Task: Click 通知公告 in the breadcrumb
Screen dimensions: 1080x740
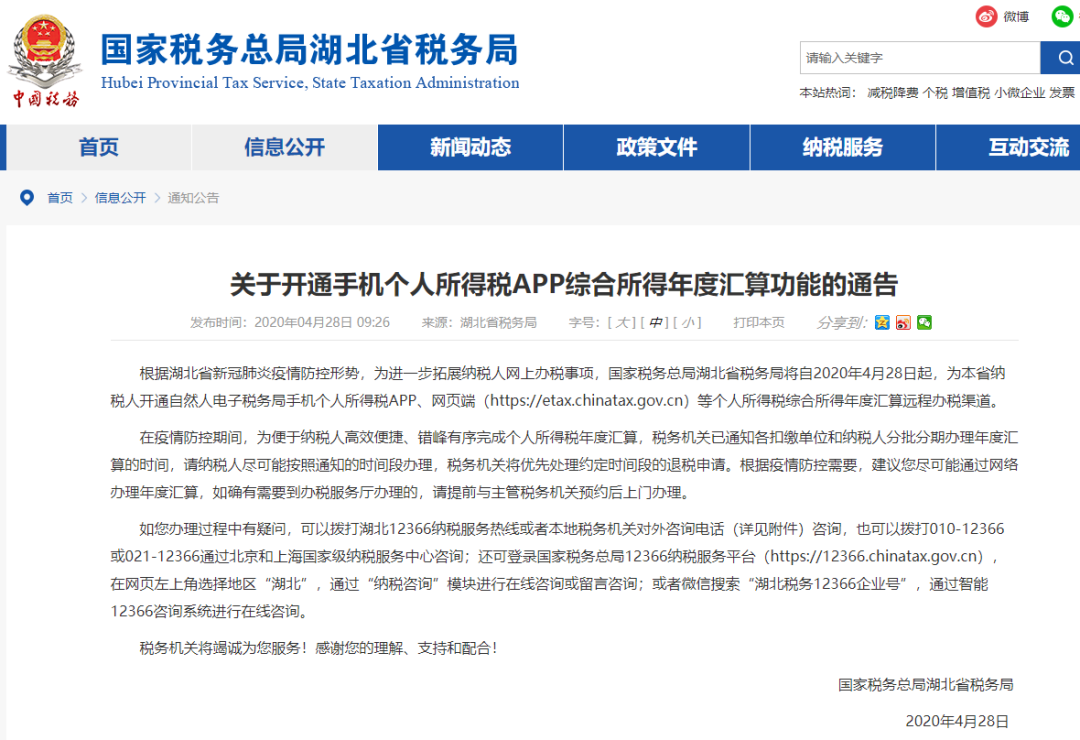Action: pos(193,198)
